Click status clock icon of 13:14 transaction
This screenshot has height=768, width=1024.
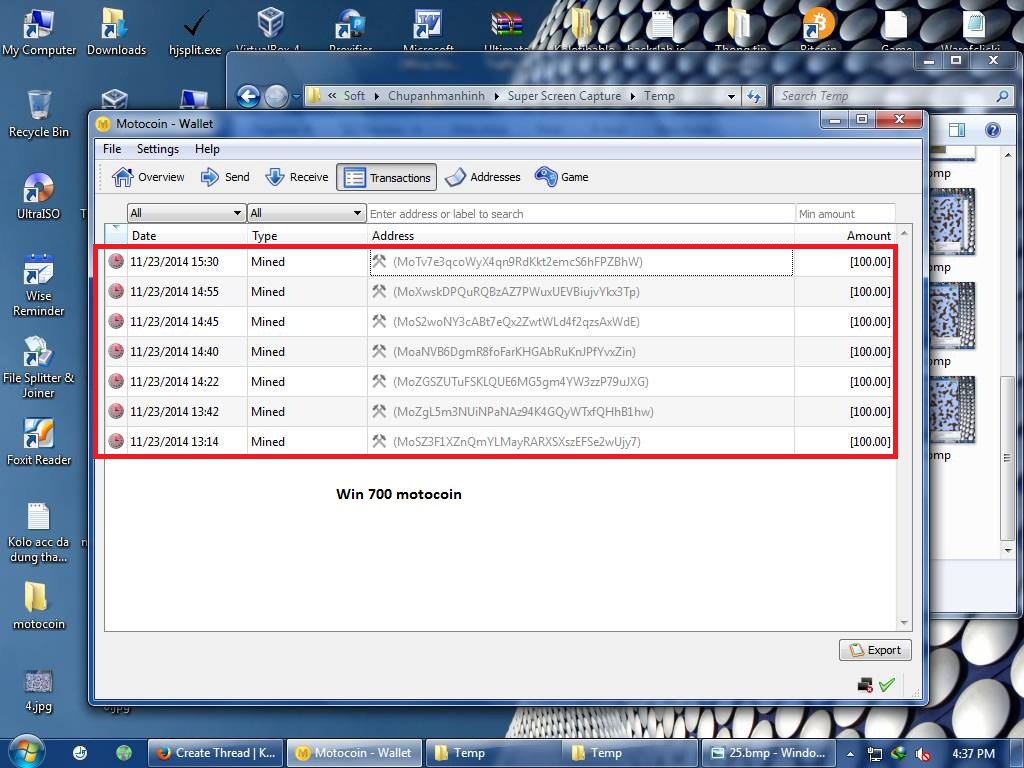click(x=116, y=441)
